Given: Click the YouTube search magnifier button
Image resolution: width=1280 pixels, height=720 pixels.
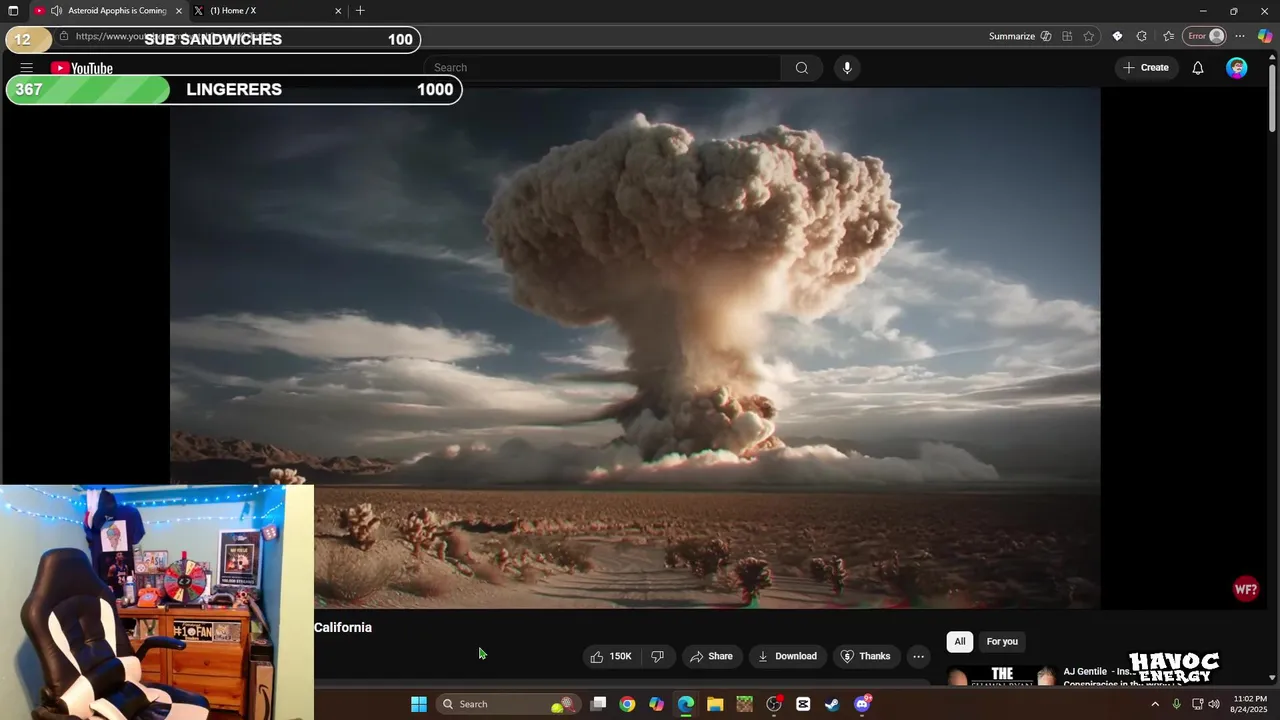Looking at the screenshot, I should [802, 68].
